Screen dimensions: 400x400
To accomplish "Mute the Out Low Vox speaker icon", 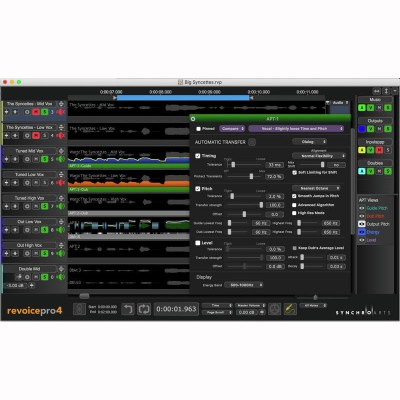I will click(60, 230).
